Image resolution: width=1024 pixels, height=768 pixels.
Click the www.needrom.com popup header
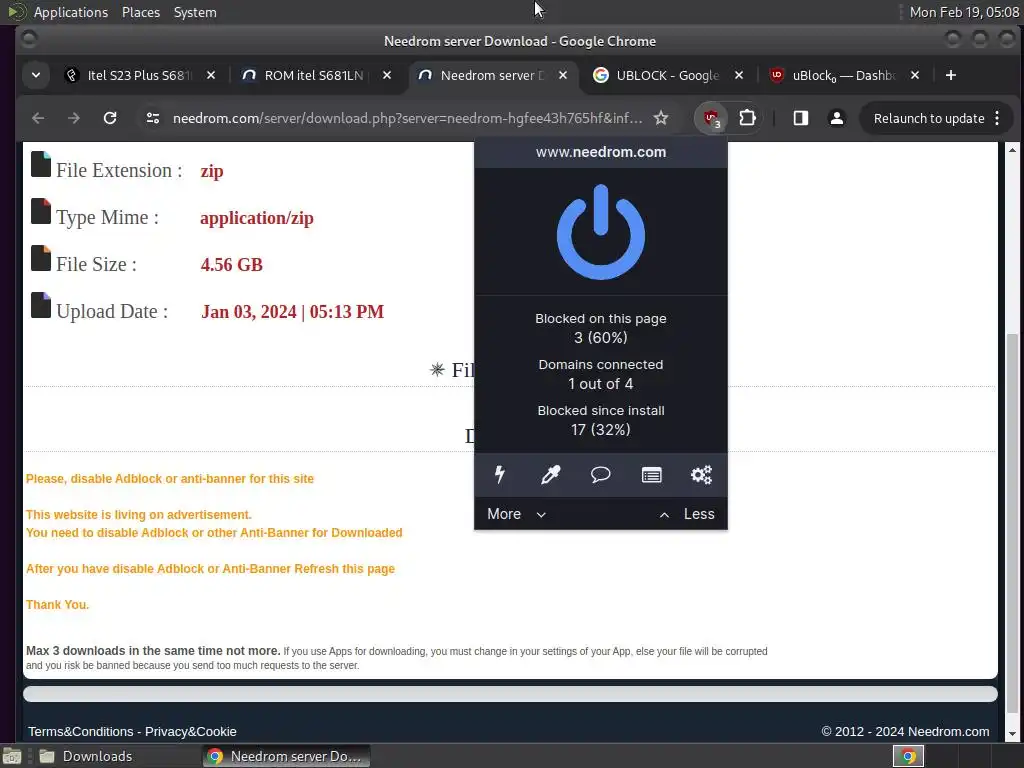pyautogui.click(x=601, y=152)
